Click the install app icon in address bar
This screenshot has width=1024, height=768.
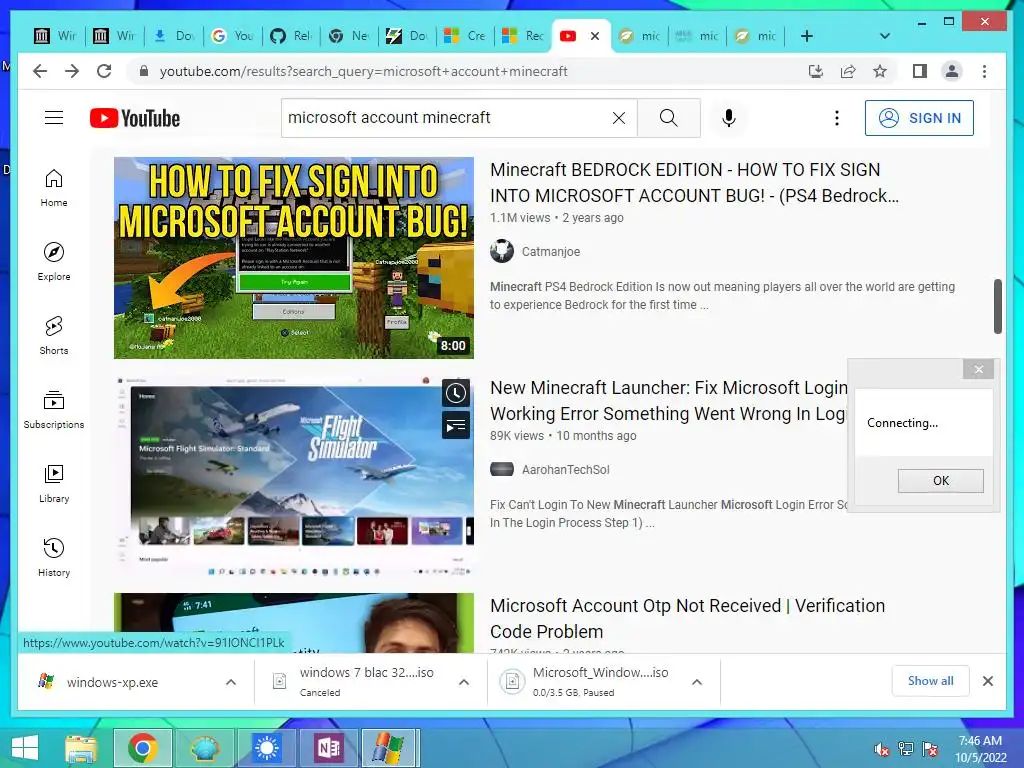click(816, 71)
